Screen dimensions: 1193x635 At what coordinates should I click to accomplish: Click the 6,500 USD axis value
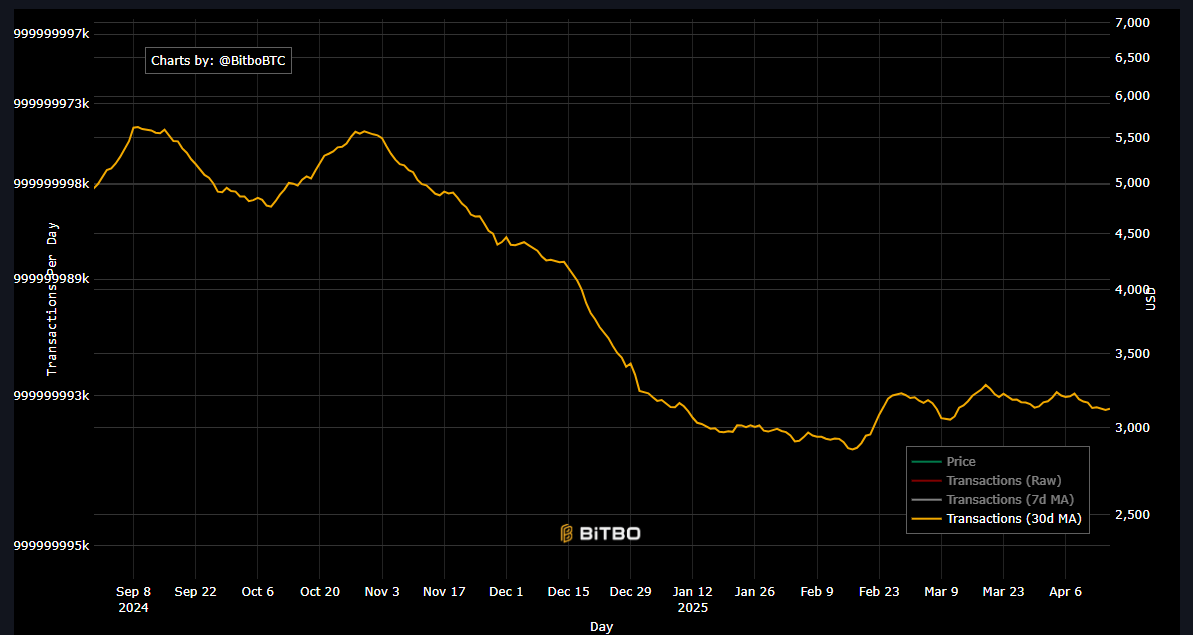(1131, 58)
